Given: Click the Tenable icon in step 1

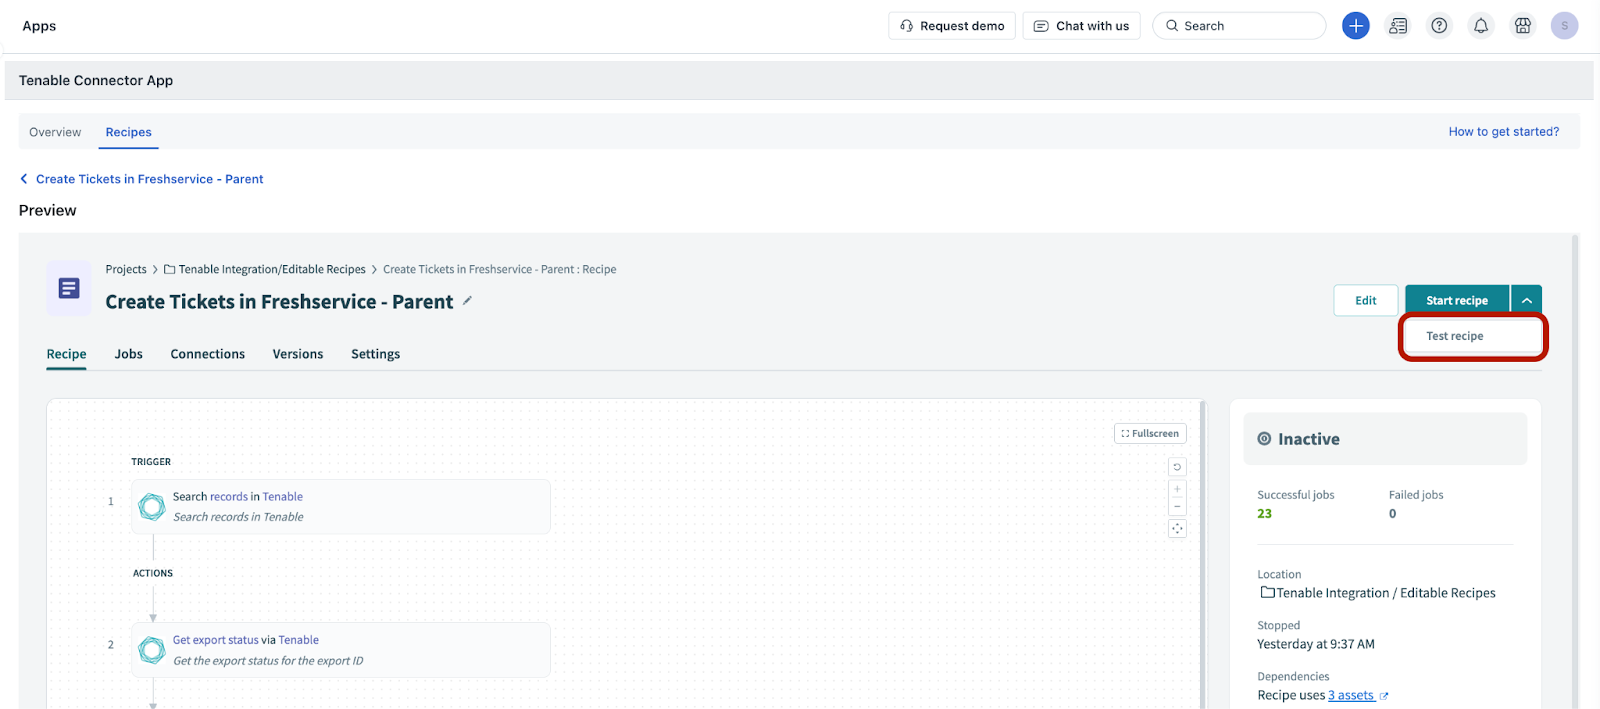Looking at the screenshot, I should click(x=152, y=507).
